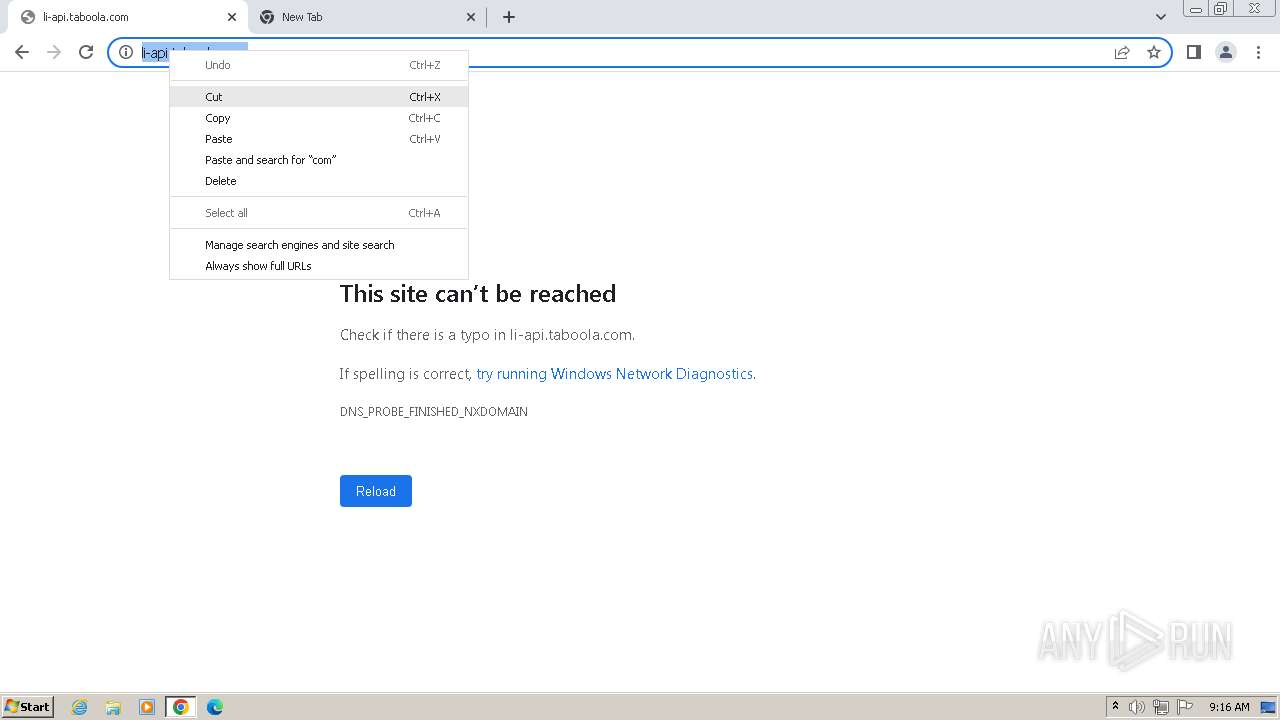Choose Paste from context menu
The width and height of the screenshot is (1280, 720).
click(319, 139)
